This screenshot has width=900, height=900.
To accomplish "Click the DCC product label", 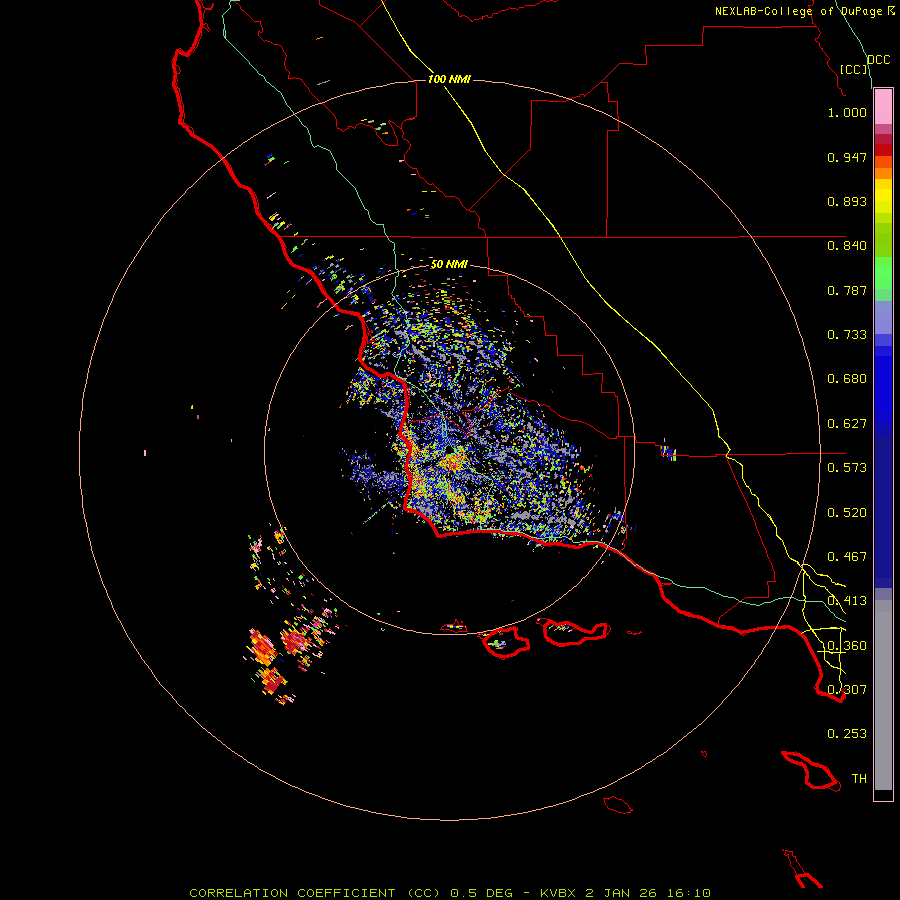I will pos(879,60).
